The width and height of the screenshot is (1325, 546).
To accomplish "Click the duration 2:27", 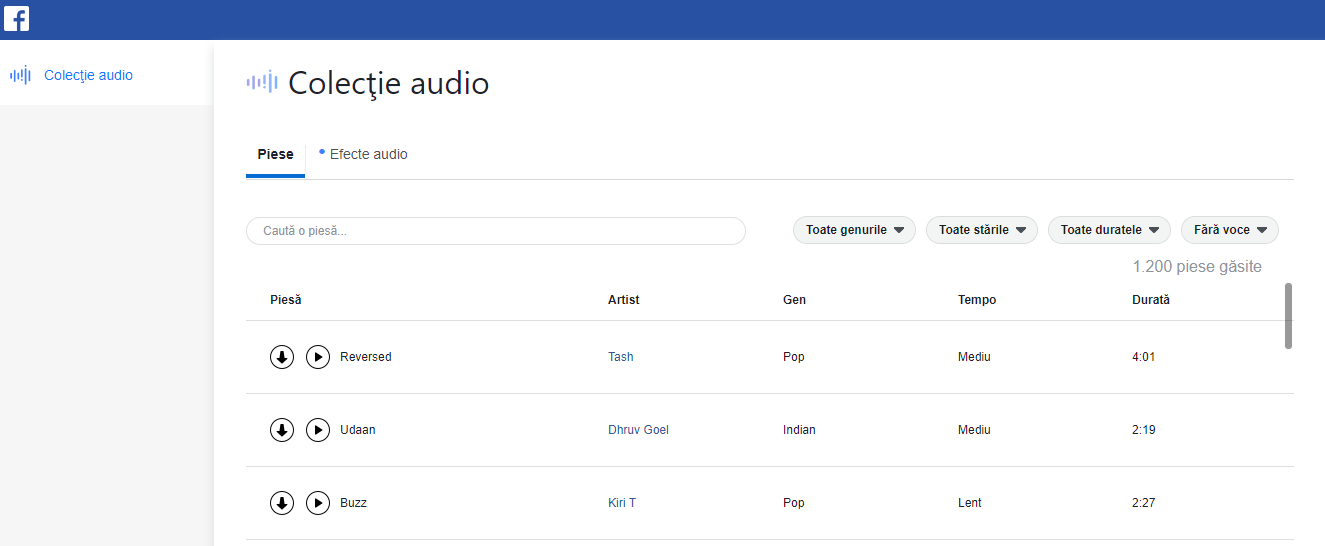I will (1144, 503).
